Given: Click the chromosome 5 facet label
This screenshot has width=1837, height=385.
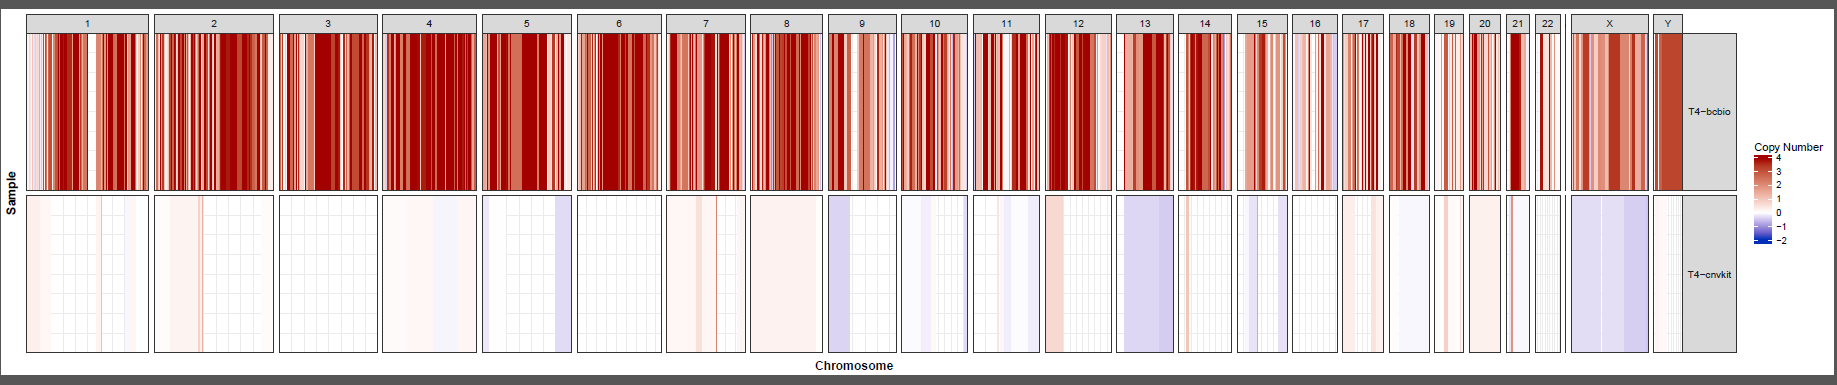Looking at the screenshot, I should [527, 23].
